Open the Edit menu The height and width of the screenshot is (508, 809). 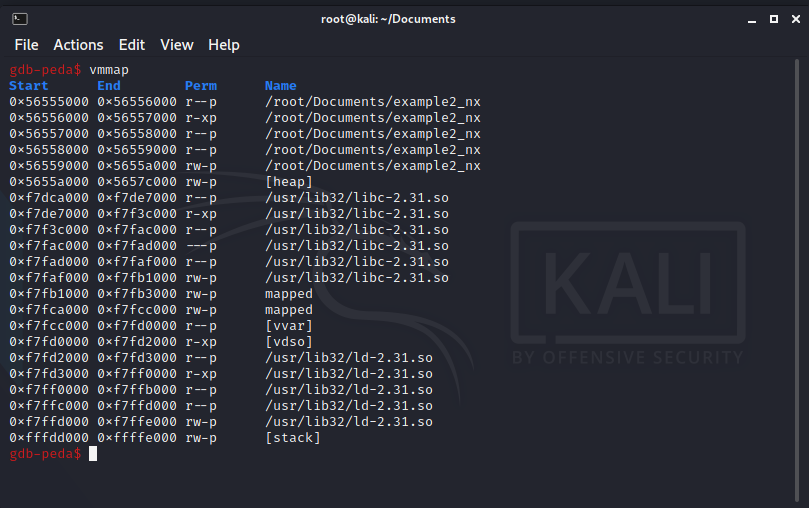tap(132, 45)
